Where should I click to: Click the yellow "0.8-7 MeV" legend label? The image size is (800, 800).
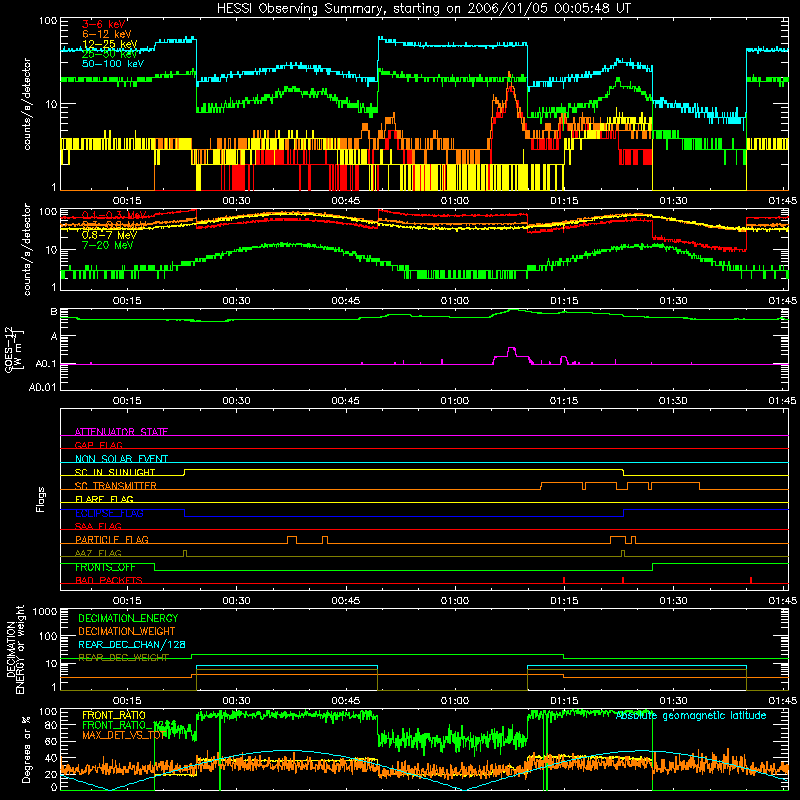[x=109, y=235]
